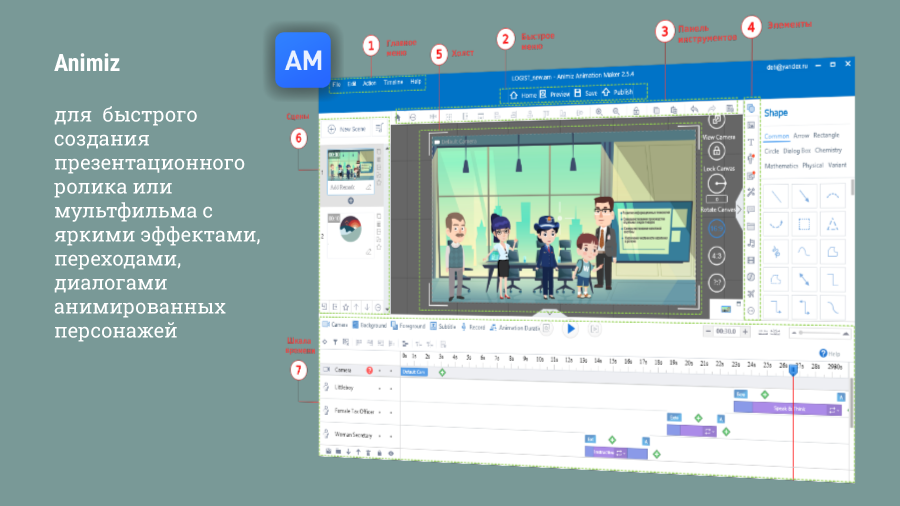Open the Background timeline option

[x=369, y=325]
